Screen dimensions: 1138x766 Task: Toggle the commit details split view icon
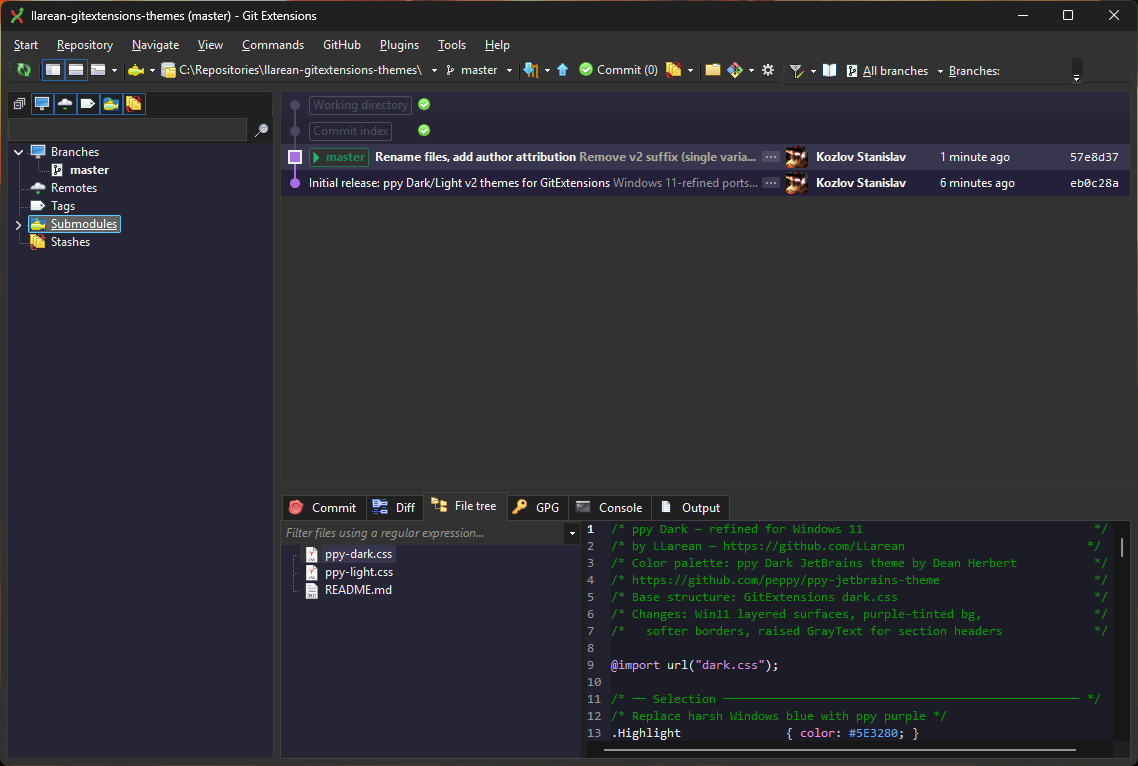[x=75, y=70]
